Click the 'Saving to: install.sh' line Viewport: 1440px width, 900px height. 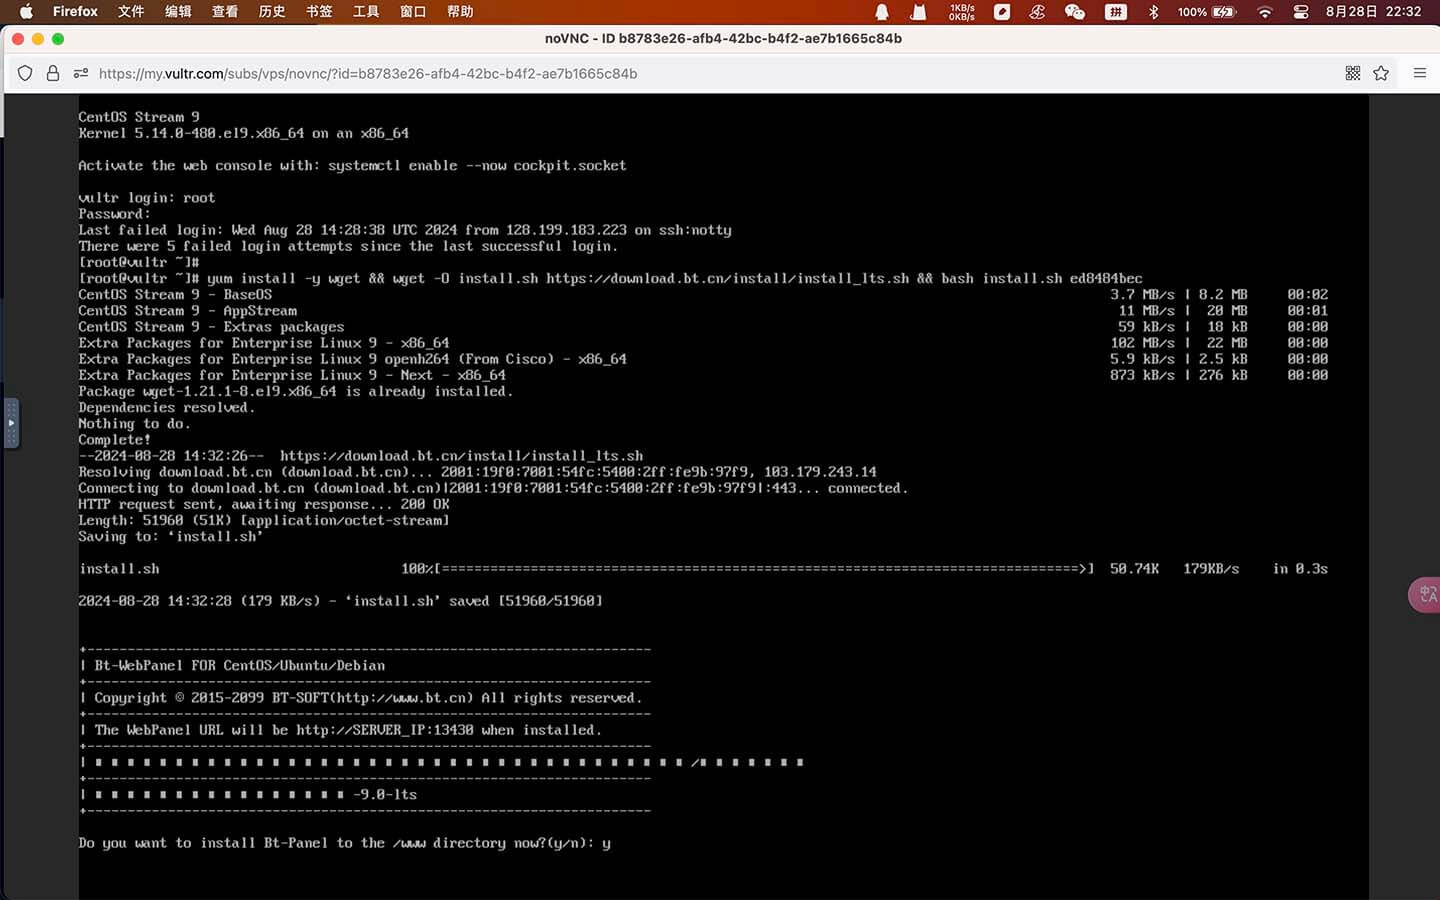click(x=171, y=537)
